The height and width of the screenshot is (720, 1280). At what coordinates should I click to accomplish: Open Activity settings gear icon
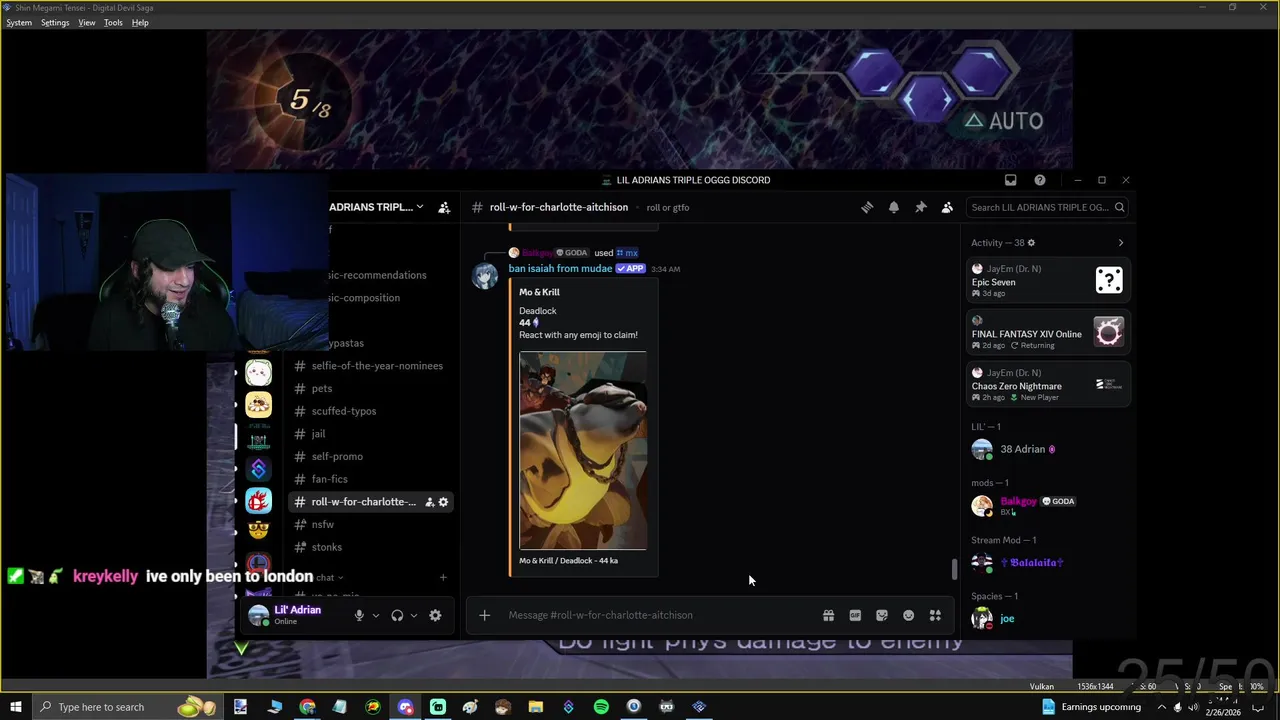1031,243
